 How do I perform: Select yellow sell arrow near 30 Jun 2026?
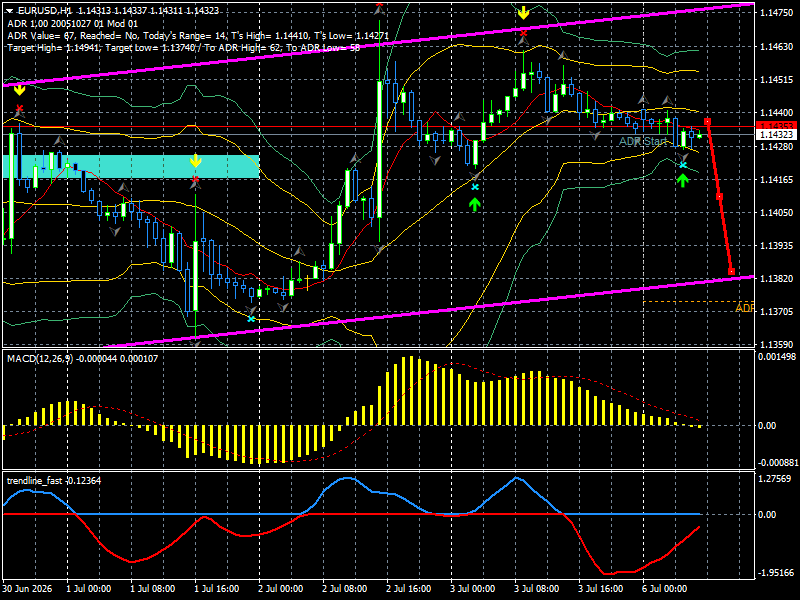coord(19,90)
